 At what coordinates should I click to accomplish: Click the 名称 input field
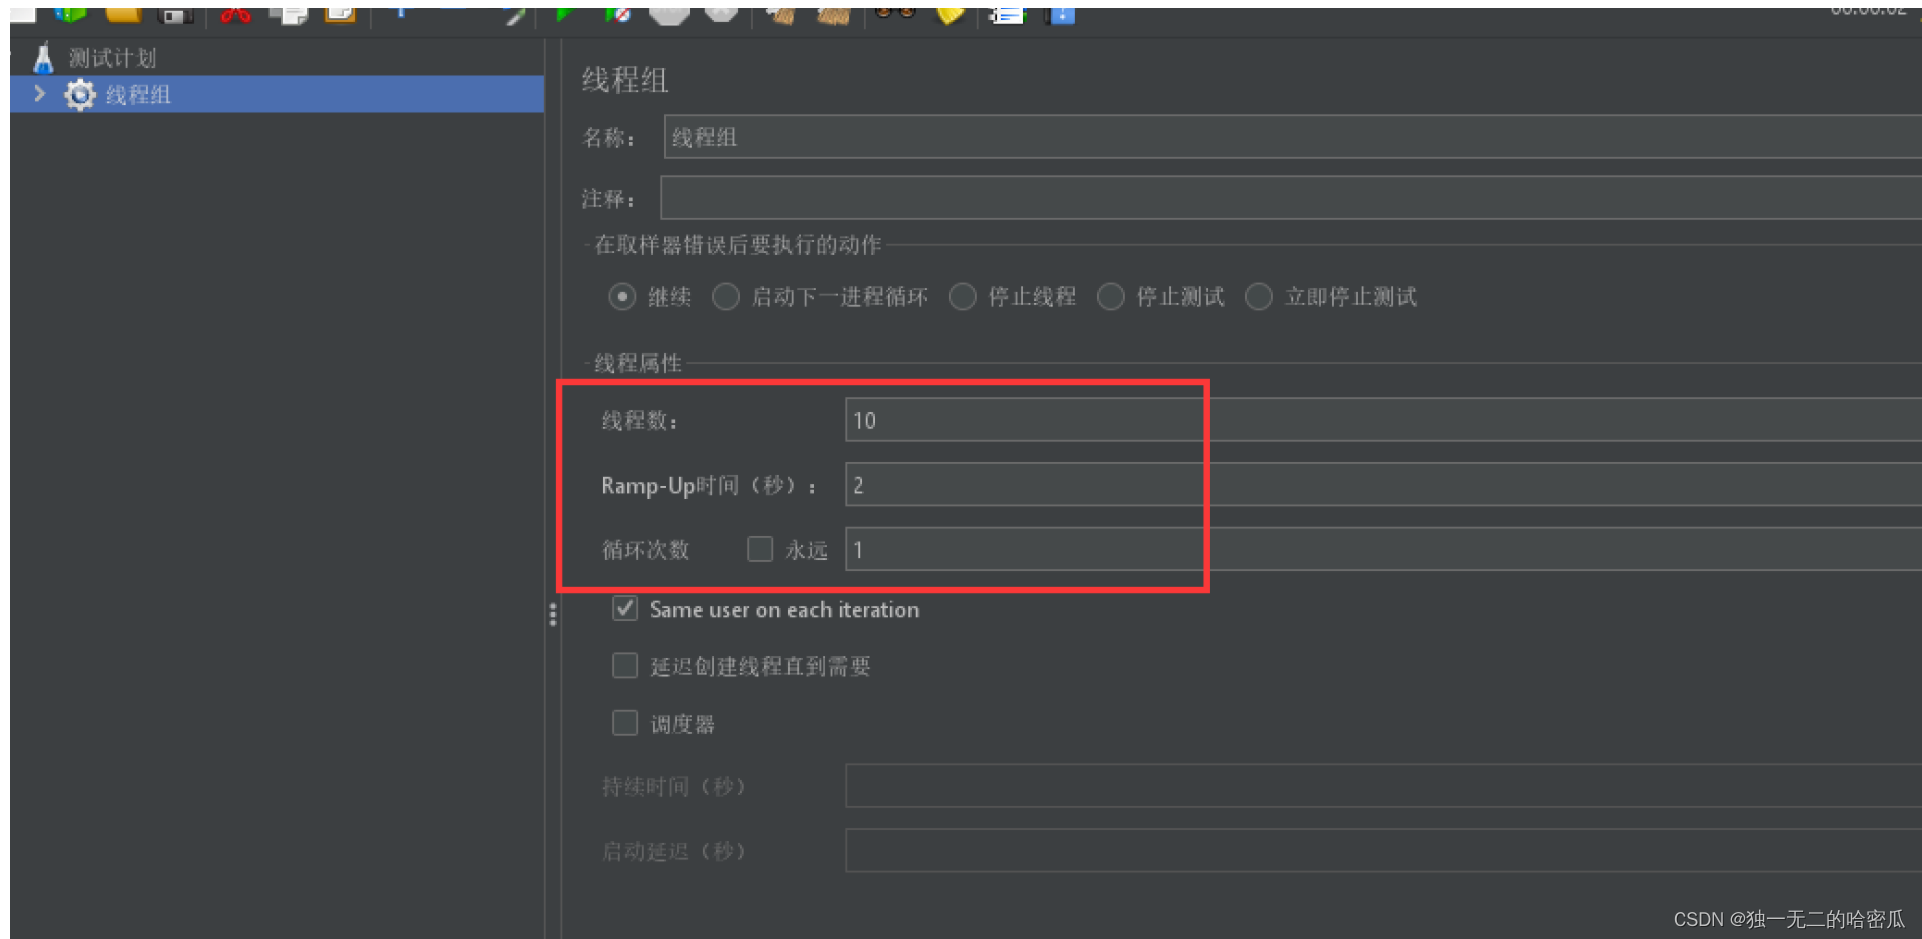(1292, 137)
